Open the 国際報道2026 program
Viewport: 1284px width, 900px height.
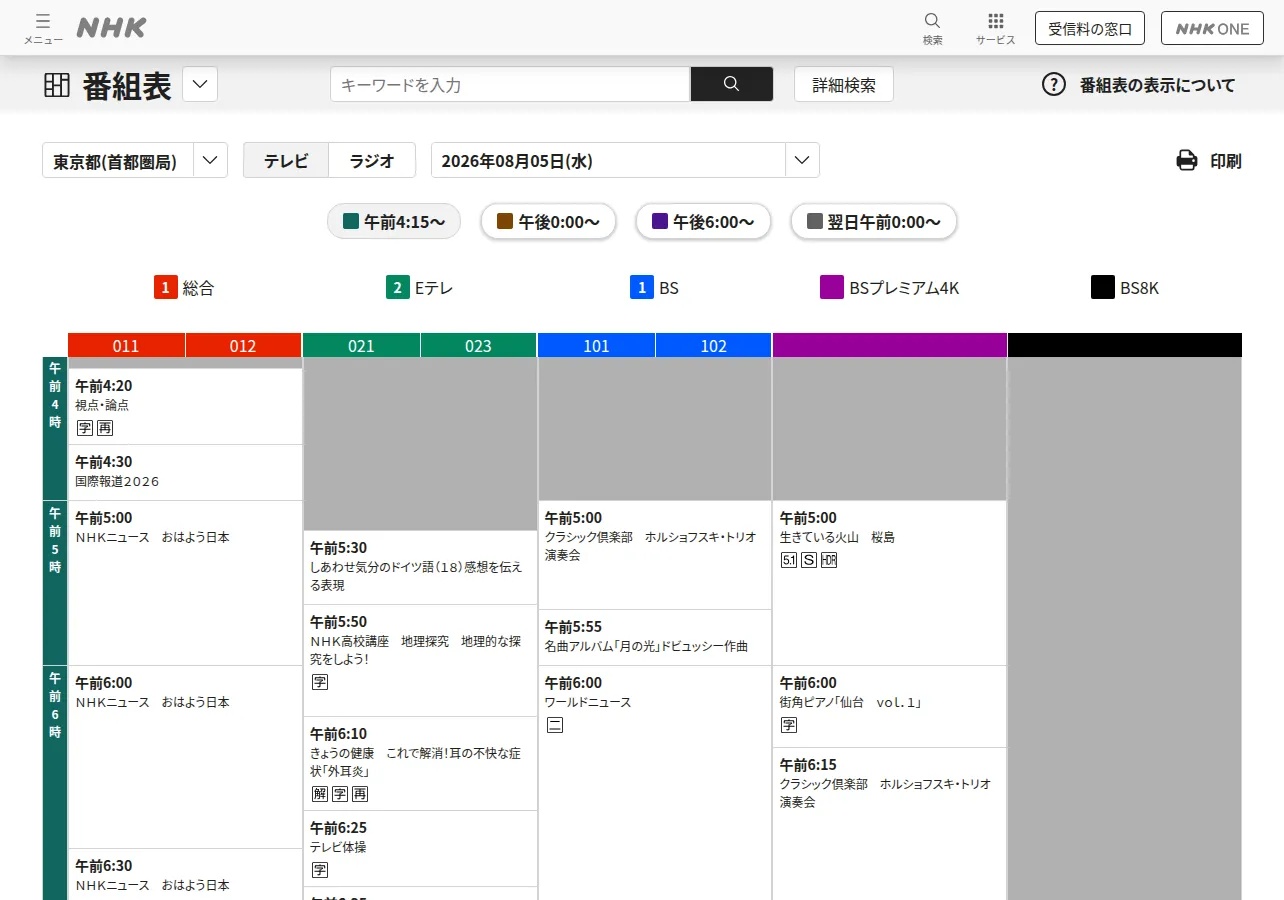tap(185, 473)
